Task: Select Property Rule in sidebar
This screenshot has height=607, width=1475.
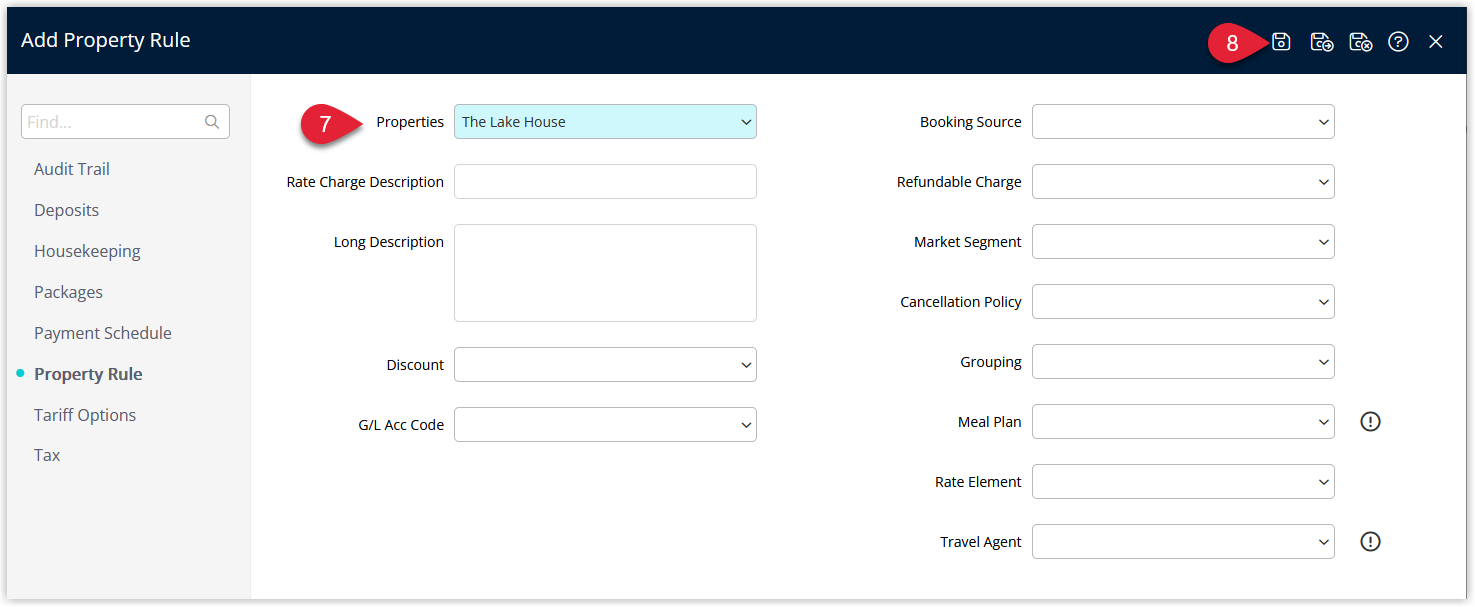Action: pos(88,374)
